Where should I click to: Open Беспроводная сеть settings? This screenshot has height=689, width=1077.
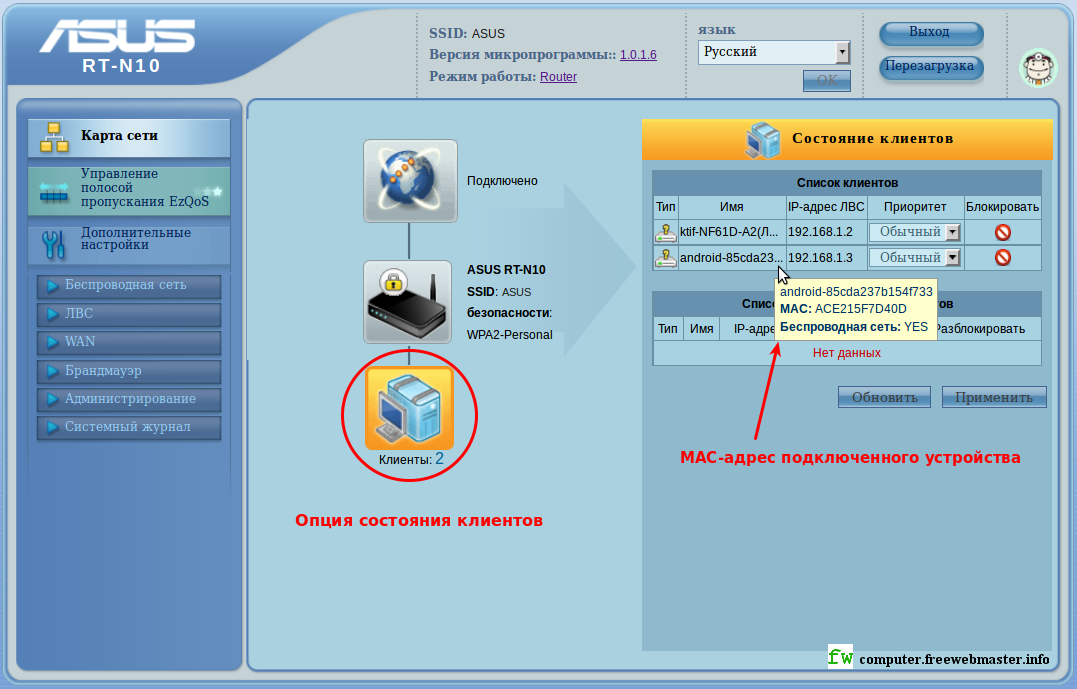(x=129, y=286)
